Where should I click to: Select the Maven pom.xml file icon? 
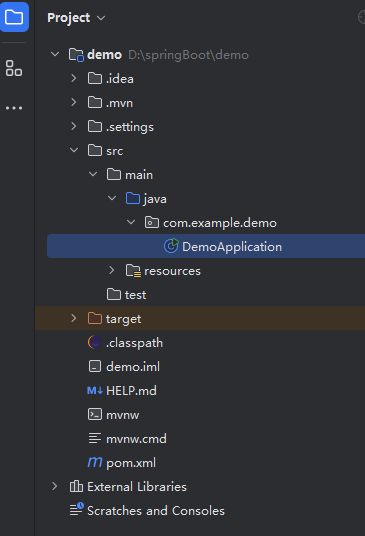[95, 462]
